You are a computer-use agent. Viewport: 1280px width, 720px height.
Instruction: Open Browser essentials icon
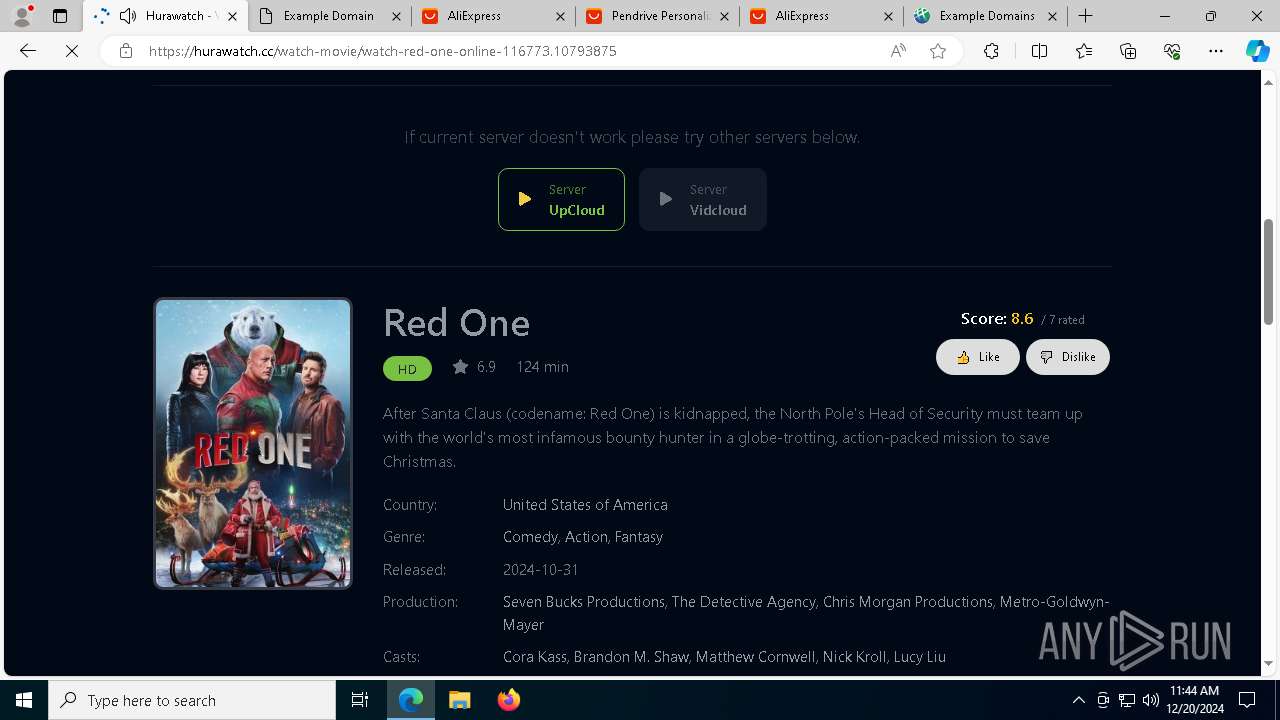point(1172,51)
